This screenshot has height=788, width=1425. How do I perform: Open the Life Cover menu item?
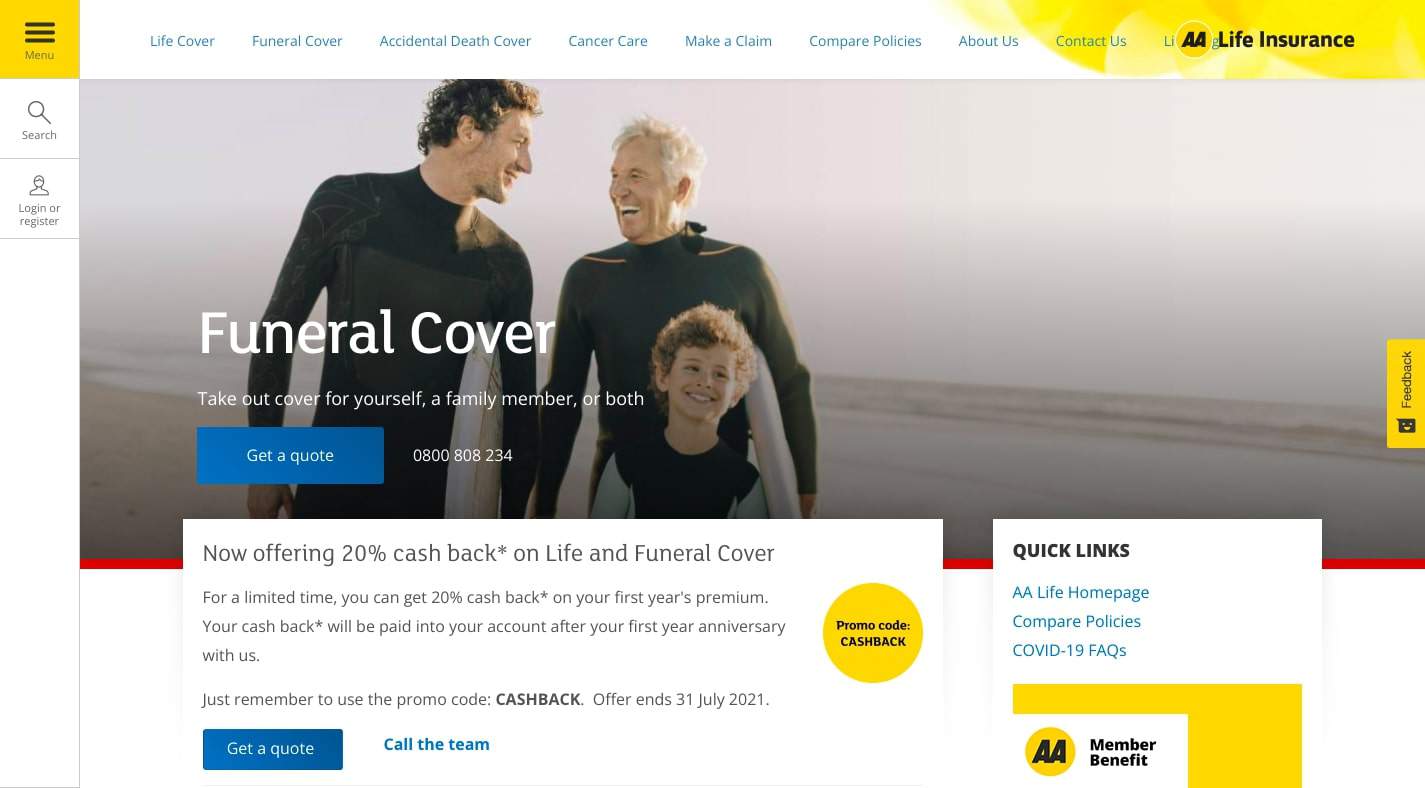[182, 41]
